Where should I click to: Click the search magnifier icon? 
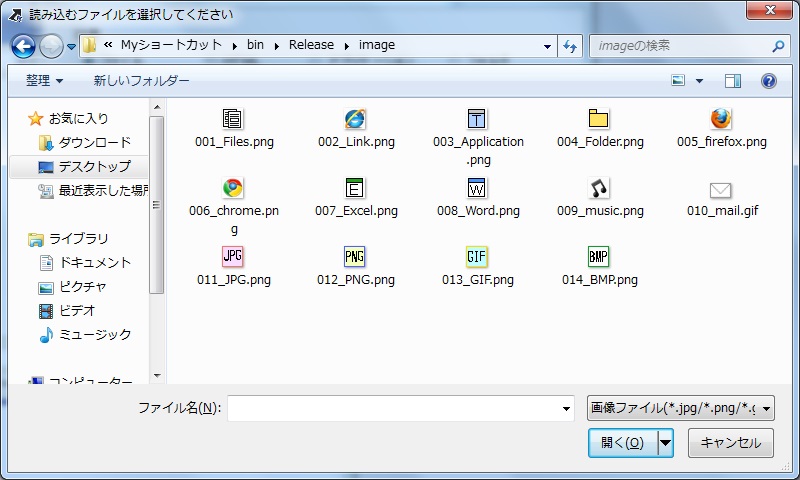point(778,46)
